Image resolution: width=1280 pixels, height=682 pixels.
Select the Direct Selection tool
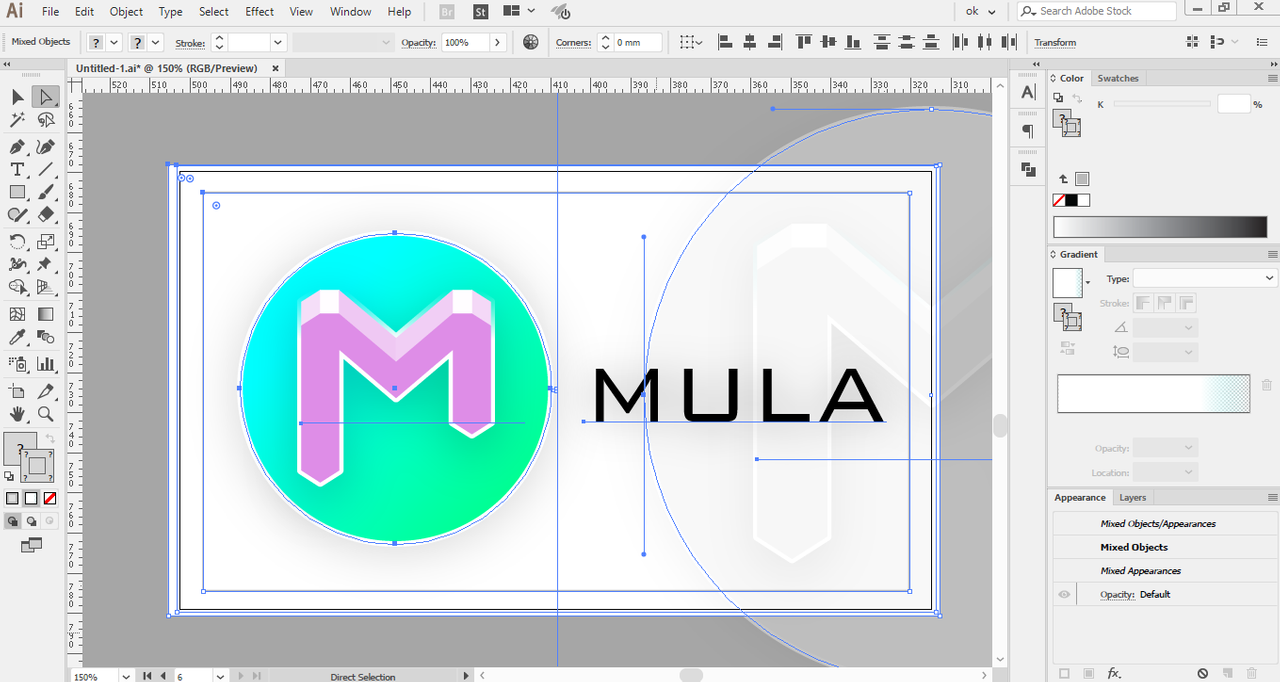[x=45, y=97]
